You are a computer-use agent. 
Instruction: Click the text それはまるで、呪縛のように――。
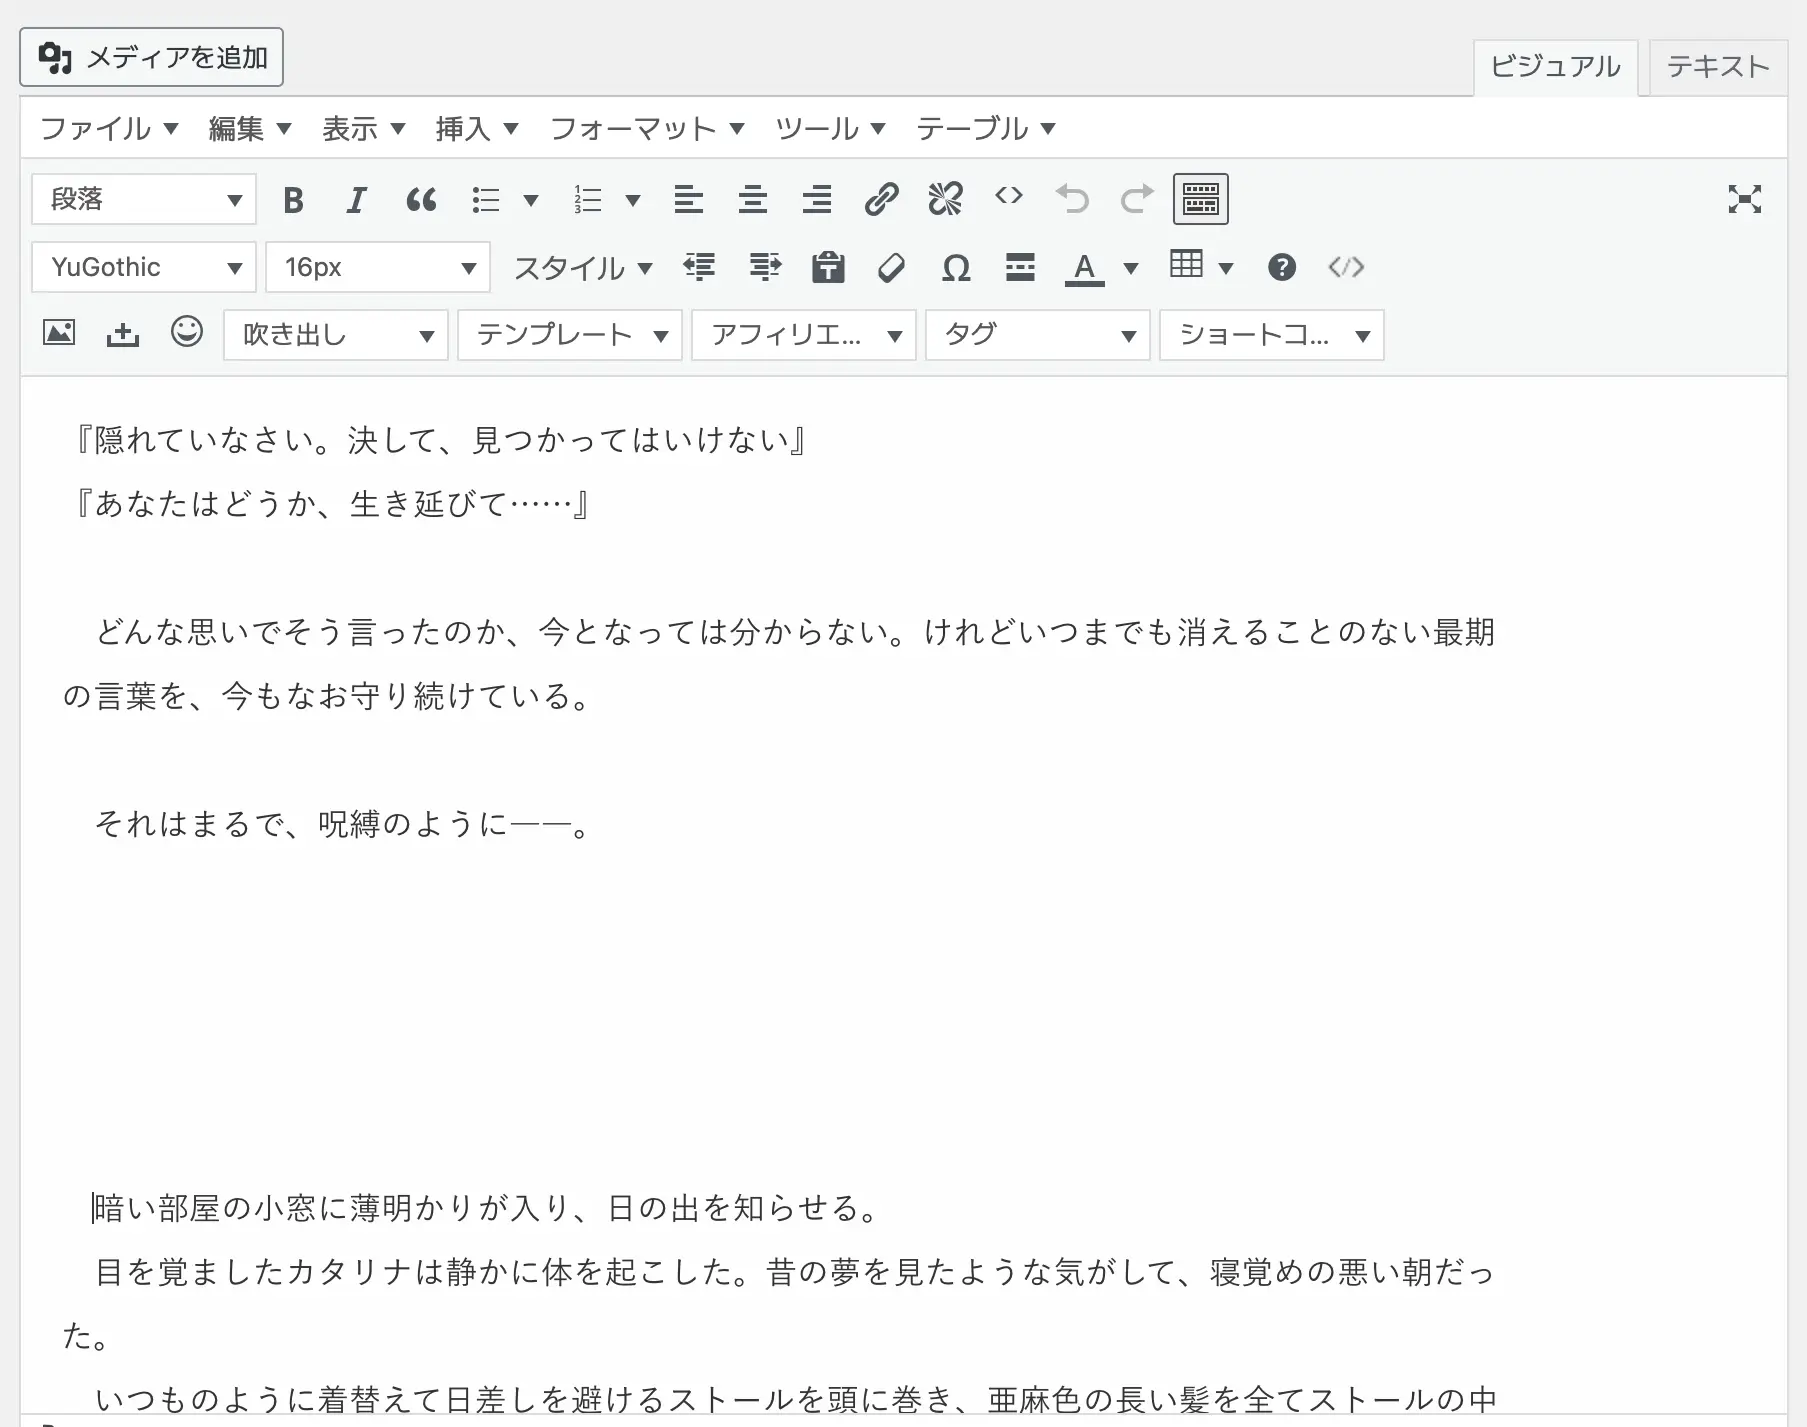(x=345, y=824)
